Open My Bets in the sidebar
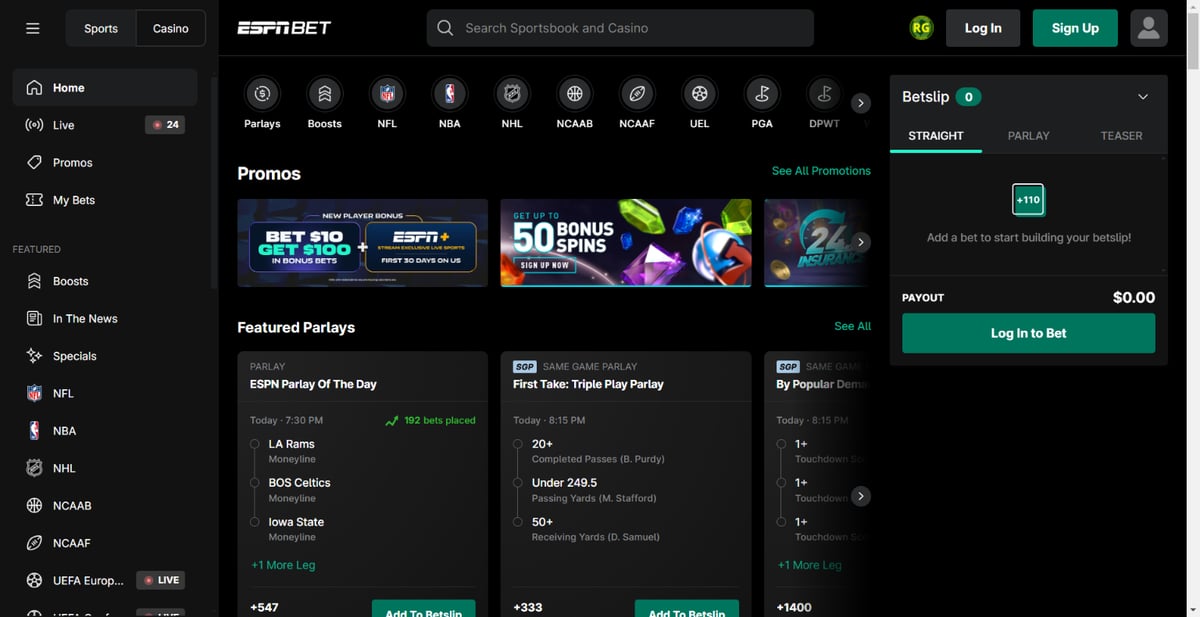The height and width of the screenshot is (617, 1200). coord(105,200)
